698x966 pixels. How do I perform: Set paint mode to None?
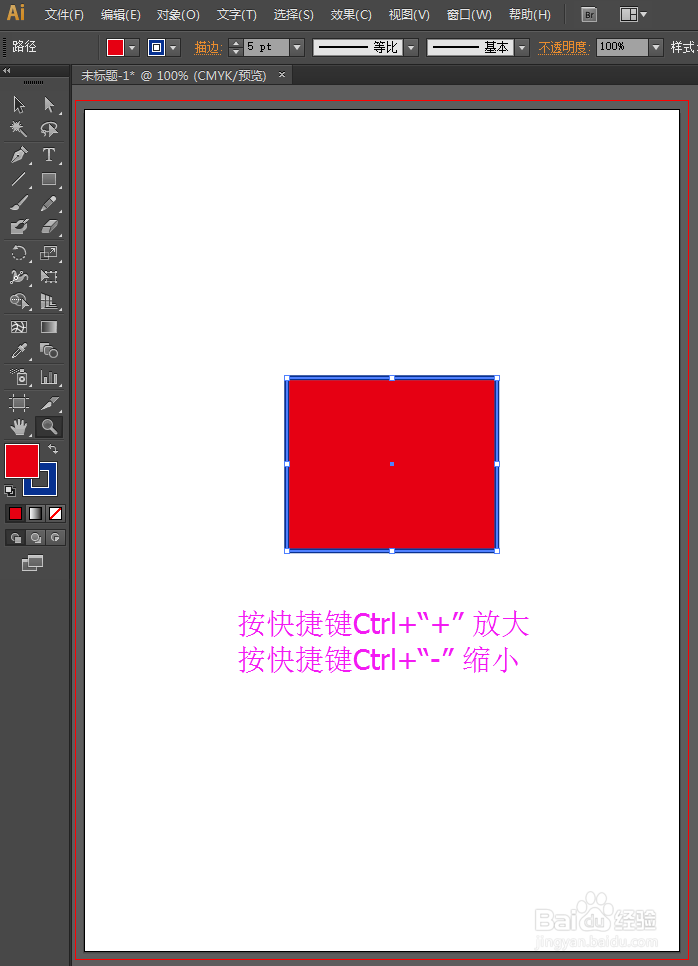(x=55, y=513)
